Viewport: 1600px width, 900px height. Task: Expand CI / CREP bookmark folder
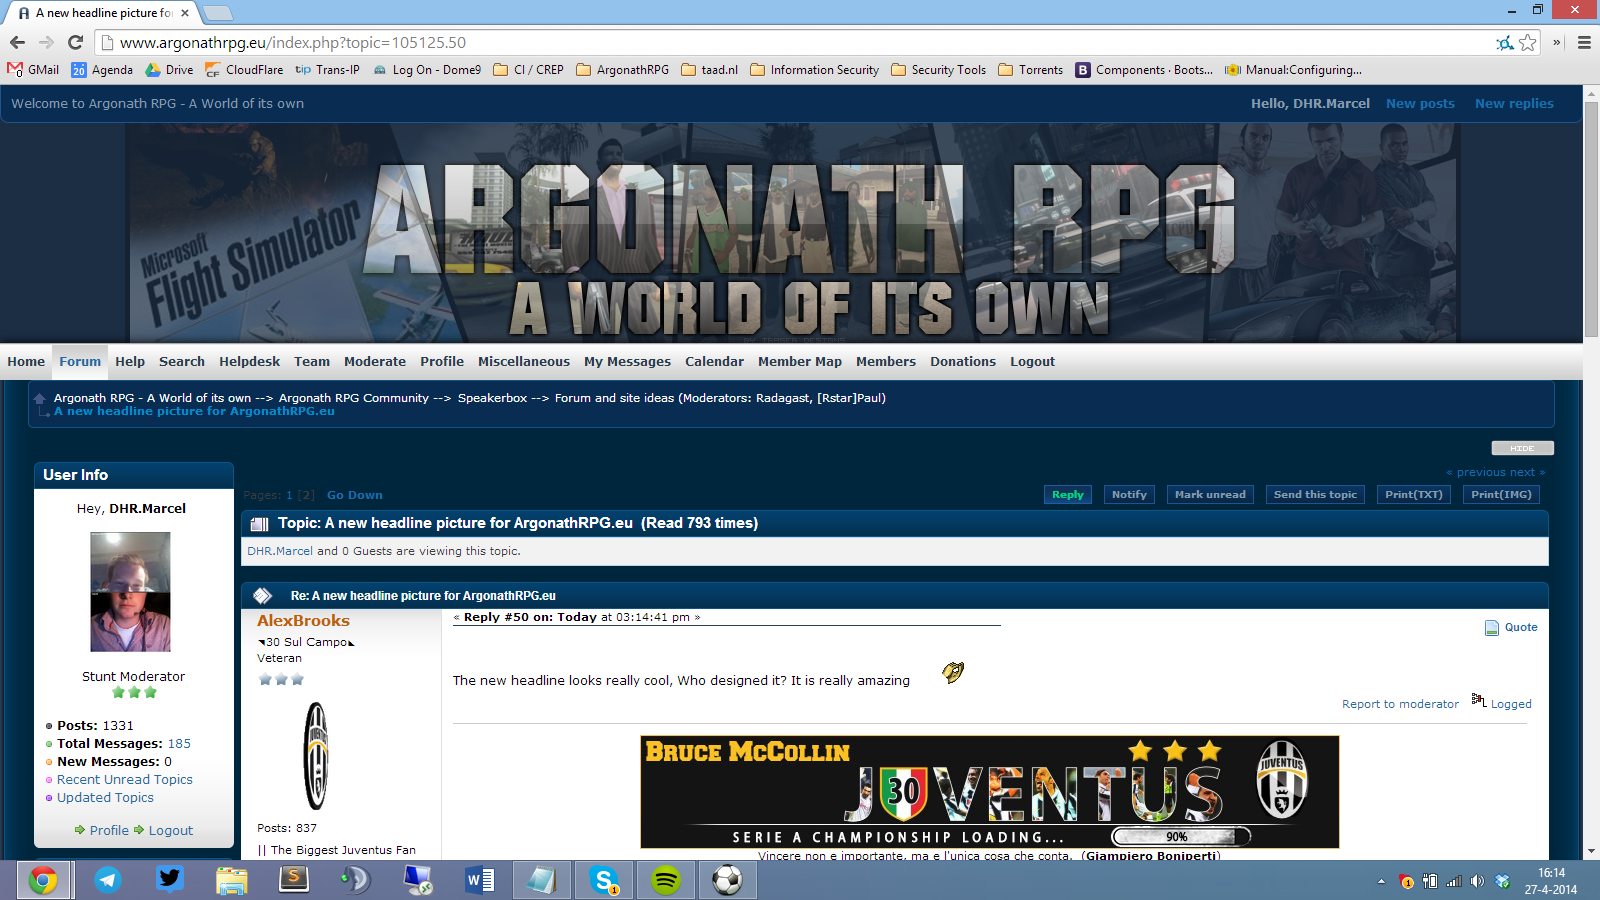(x=528, y=70)
